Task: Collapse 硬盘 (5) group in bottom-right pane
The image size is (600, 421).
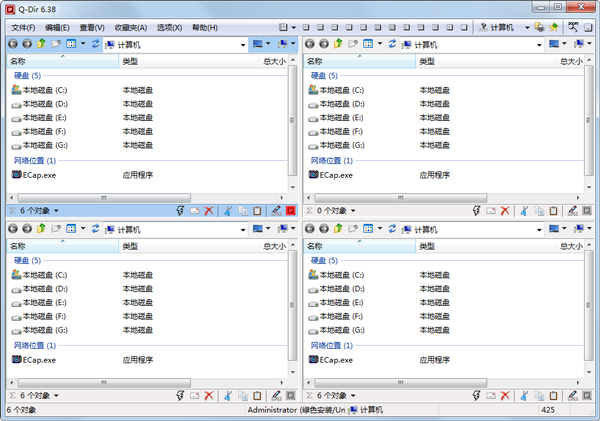Action: point(324,260)
